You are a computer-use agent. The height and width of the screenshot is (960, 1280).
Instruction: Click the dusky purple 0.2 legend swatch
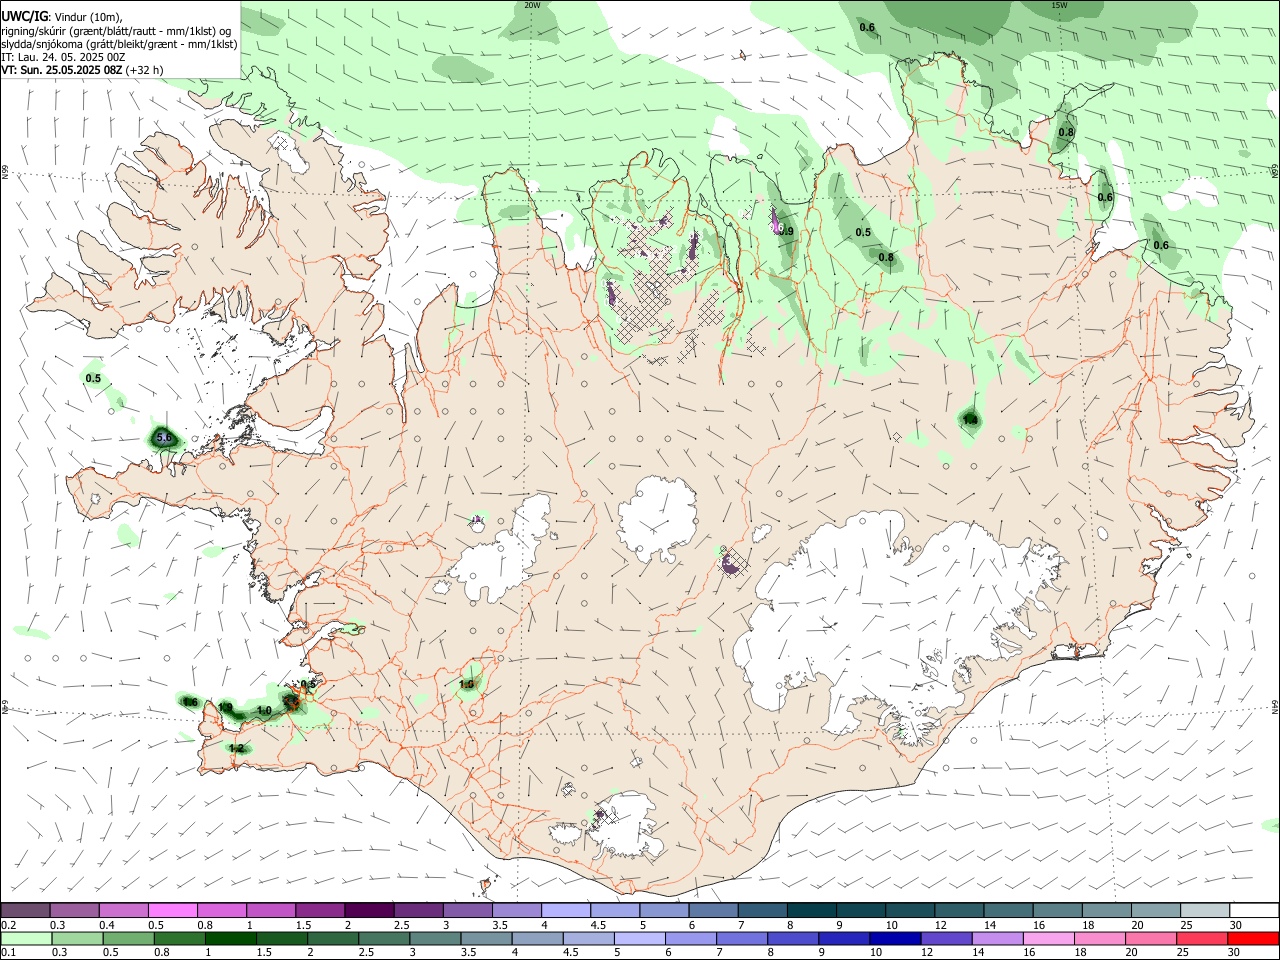pyautogui.click(x=26, y=911)
